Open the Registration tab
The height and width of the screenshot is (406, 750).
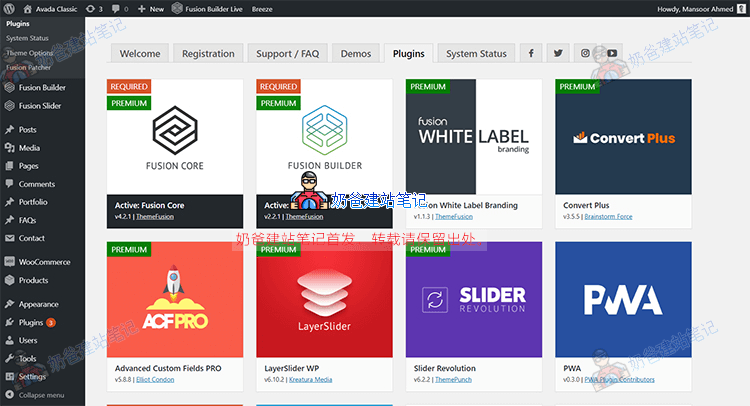click(x=208, y=53)
